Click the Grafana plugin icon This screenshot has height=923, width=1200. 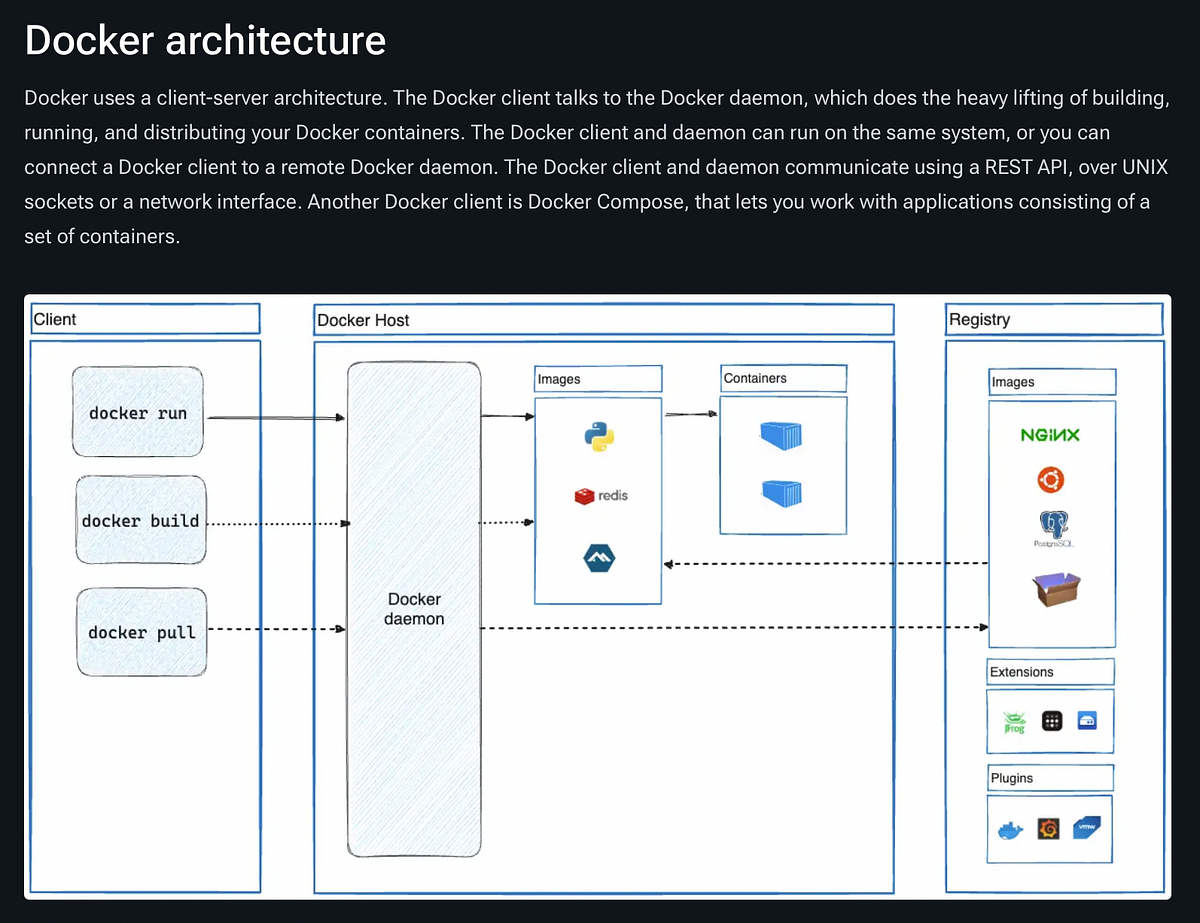coord(1047,829)
